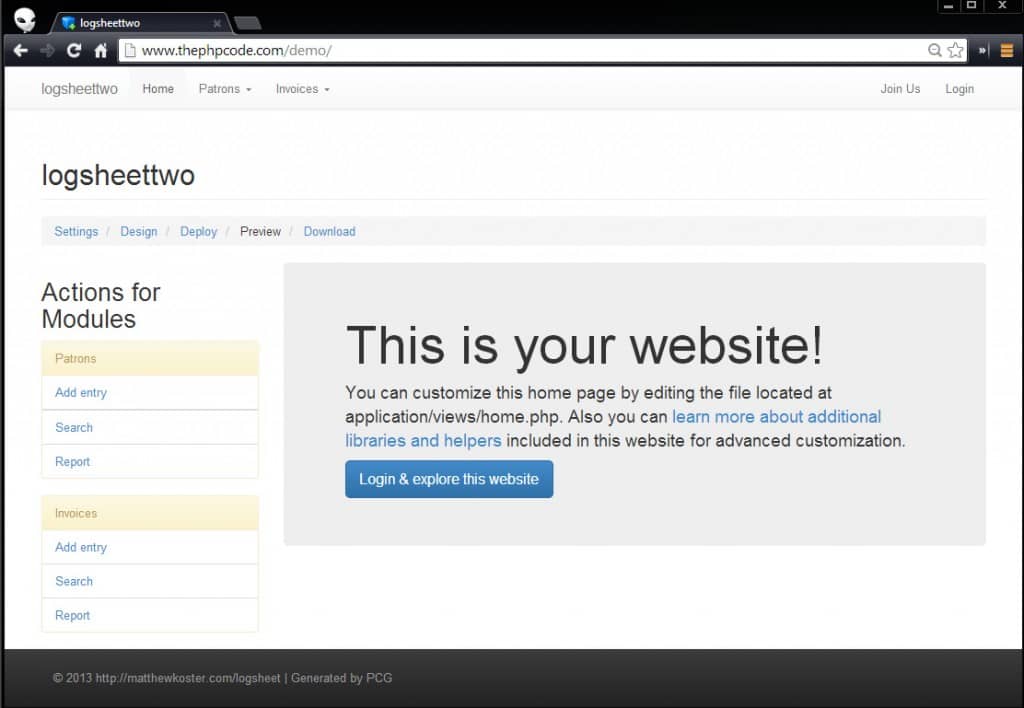The height and width of the screenshot is (708, 1024).
Task: Click the Login & explore this website button
Action: [449, 479]
